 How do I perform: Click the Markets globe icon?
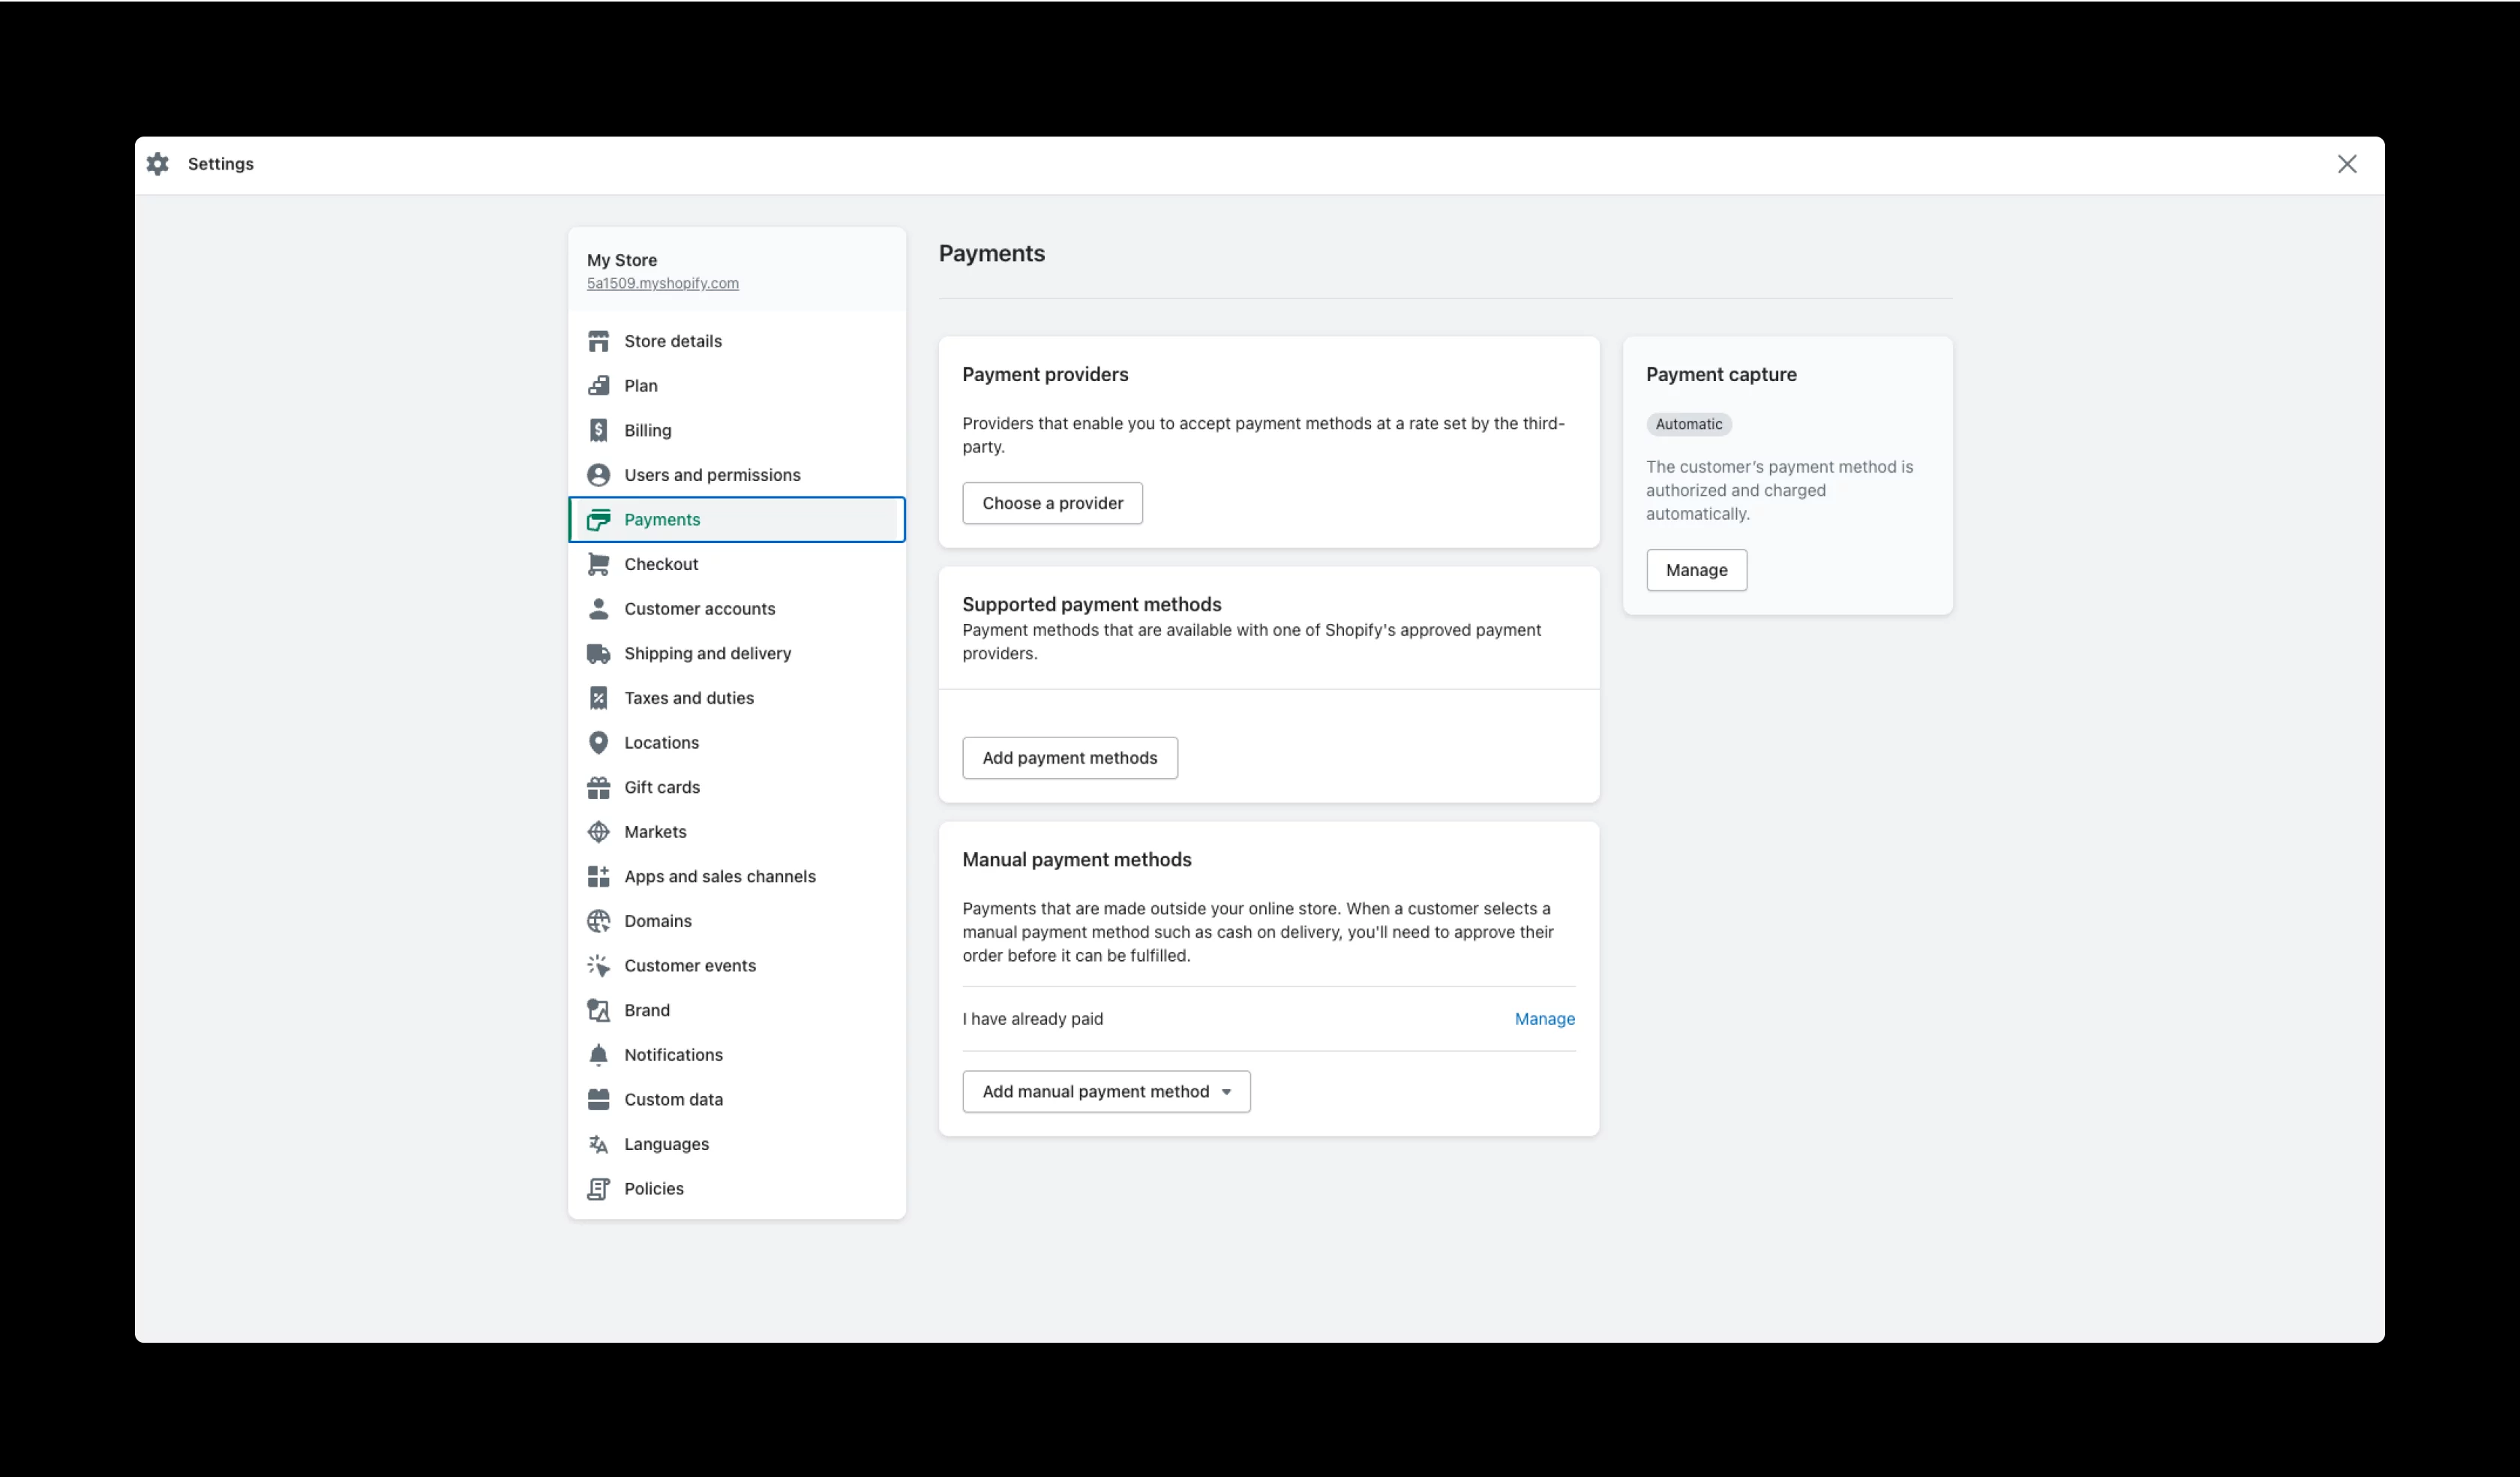point(598,832)
